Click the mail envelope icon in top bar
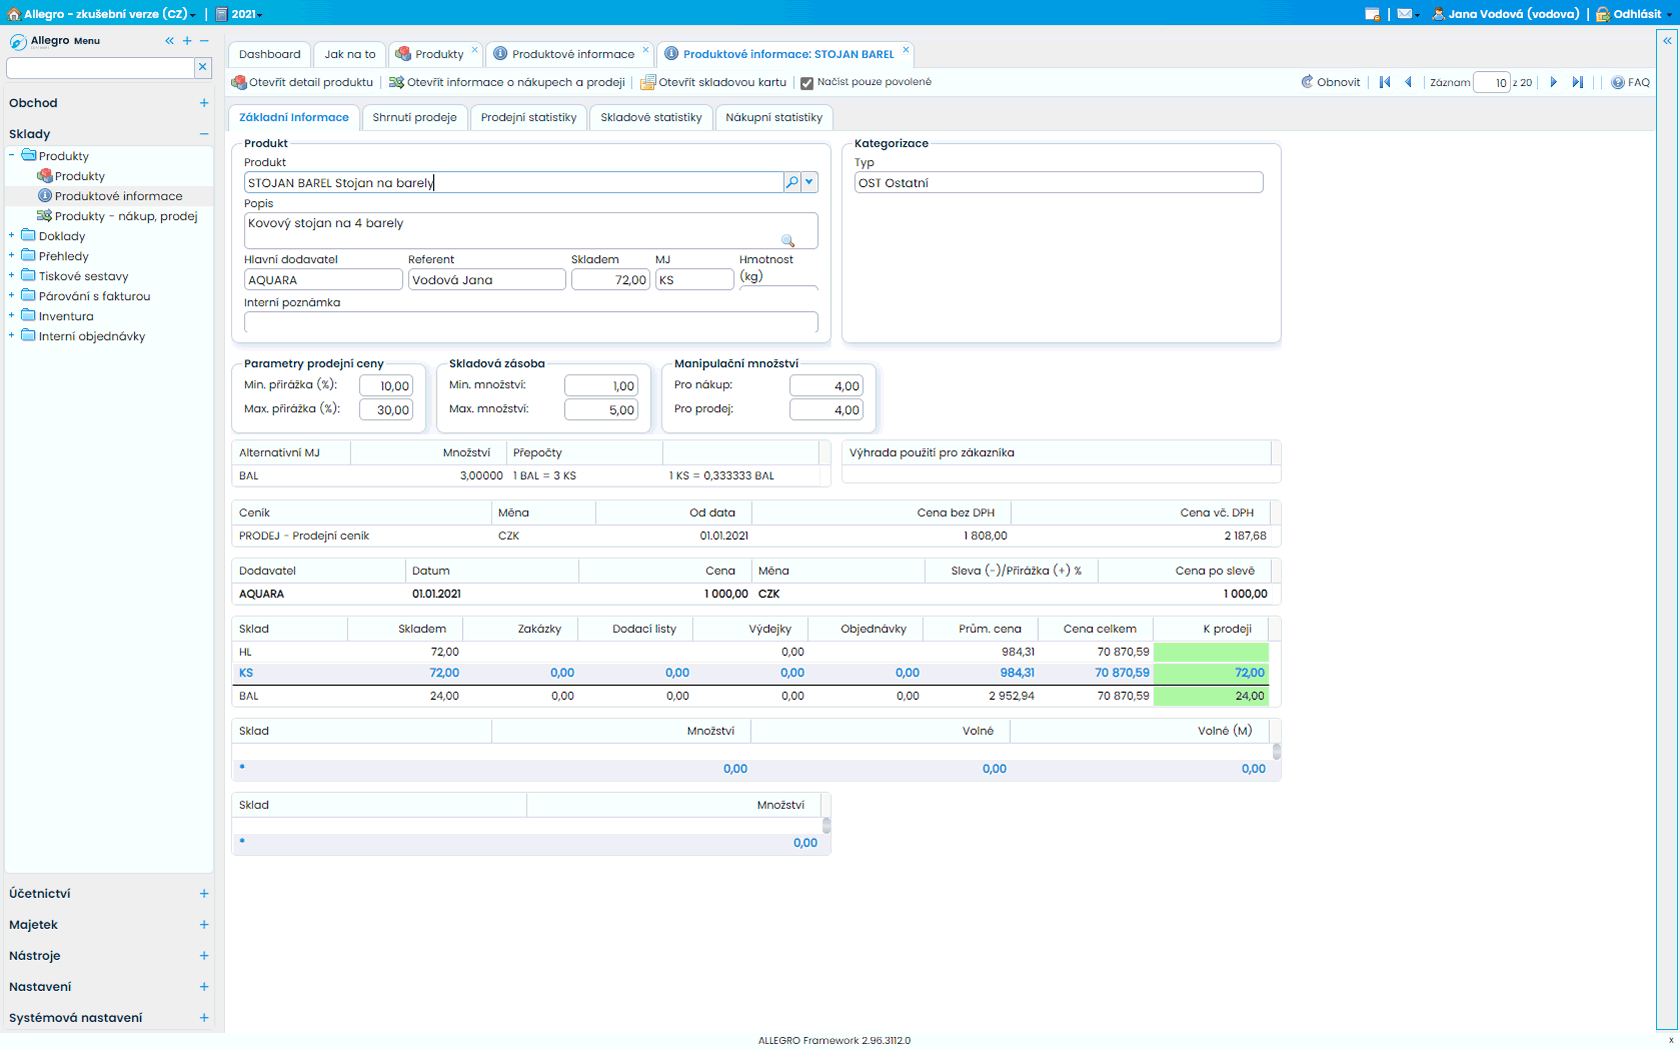The image size is (1680, 1050). [1405, 14]
